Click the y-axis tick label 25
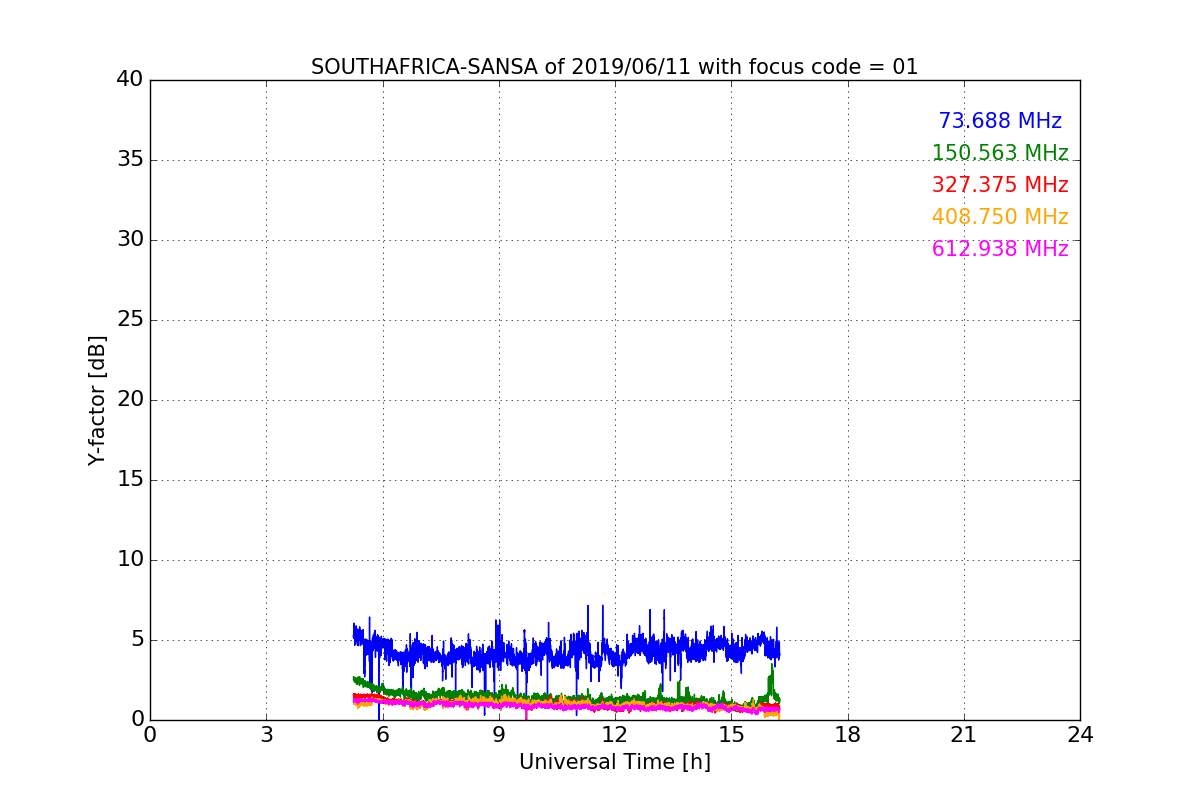Screen dimensions: 1200x800 pyautogui.click(x=130, y=320)
